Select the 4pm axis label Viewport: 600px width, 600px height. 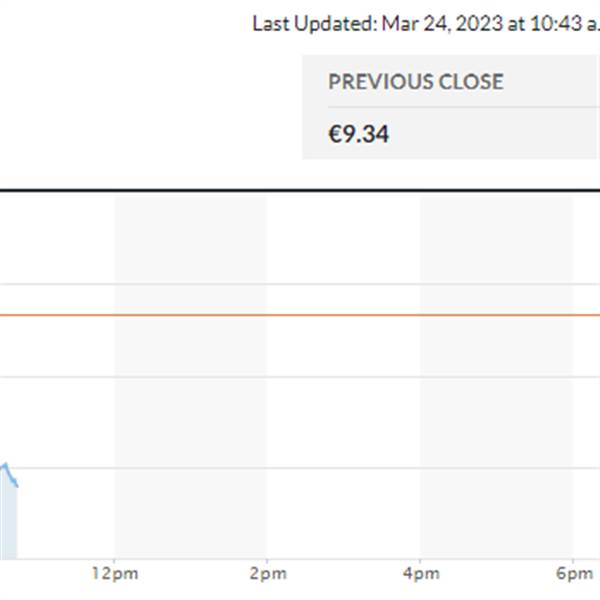[421, 574]
